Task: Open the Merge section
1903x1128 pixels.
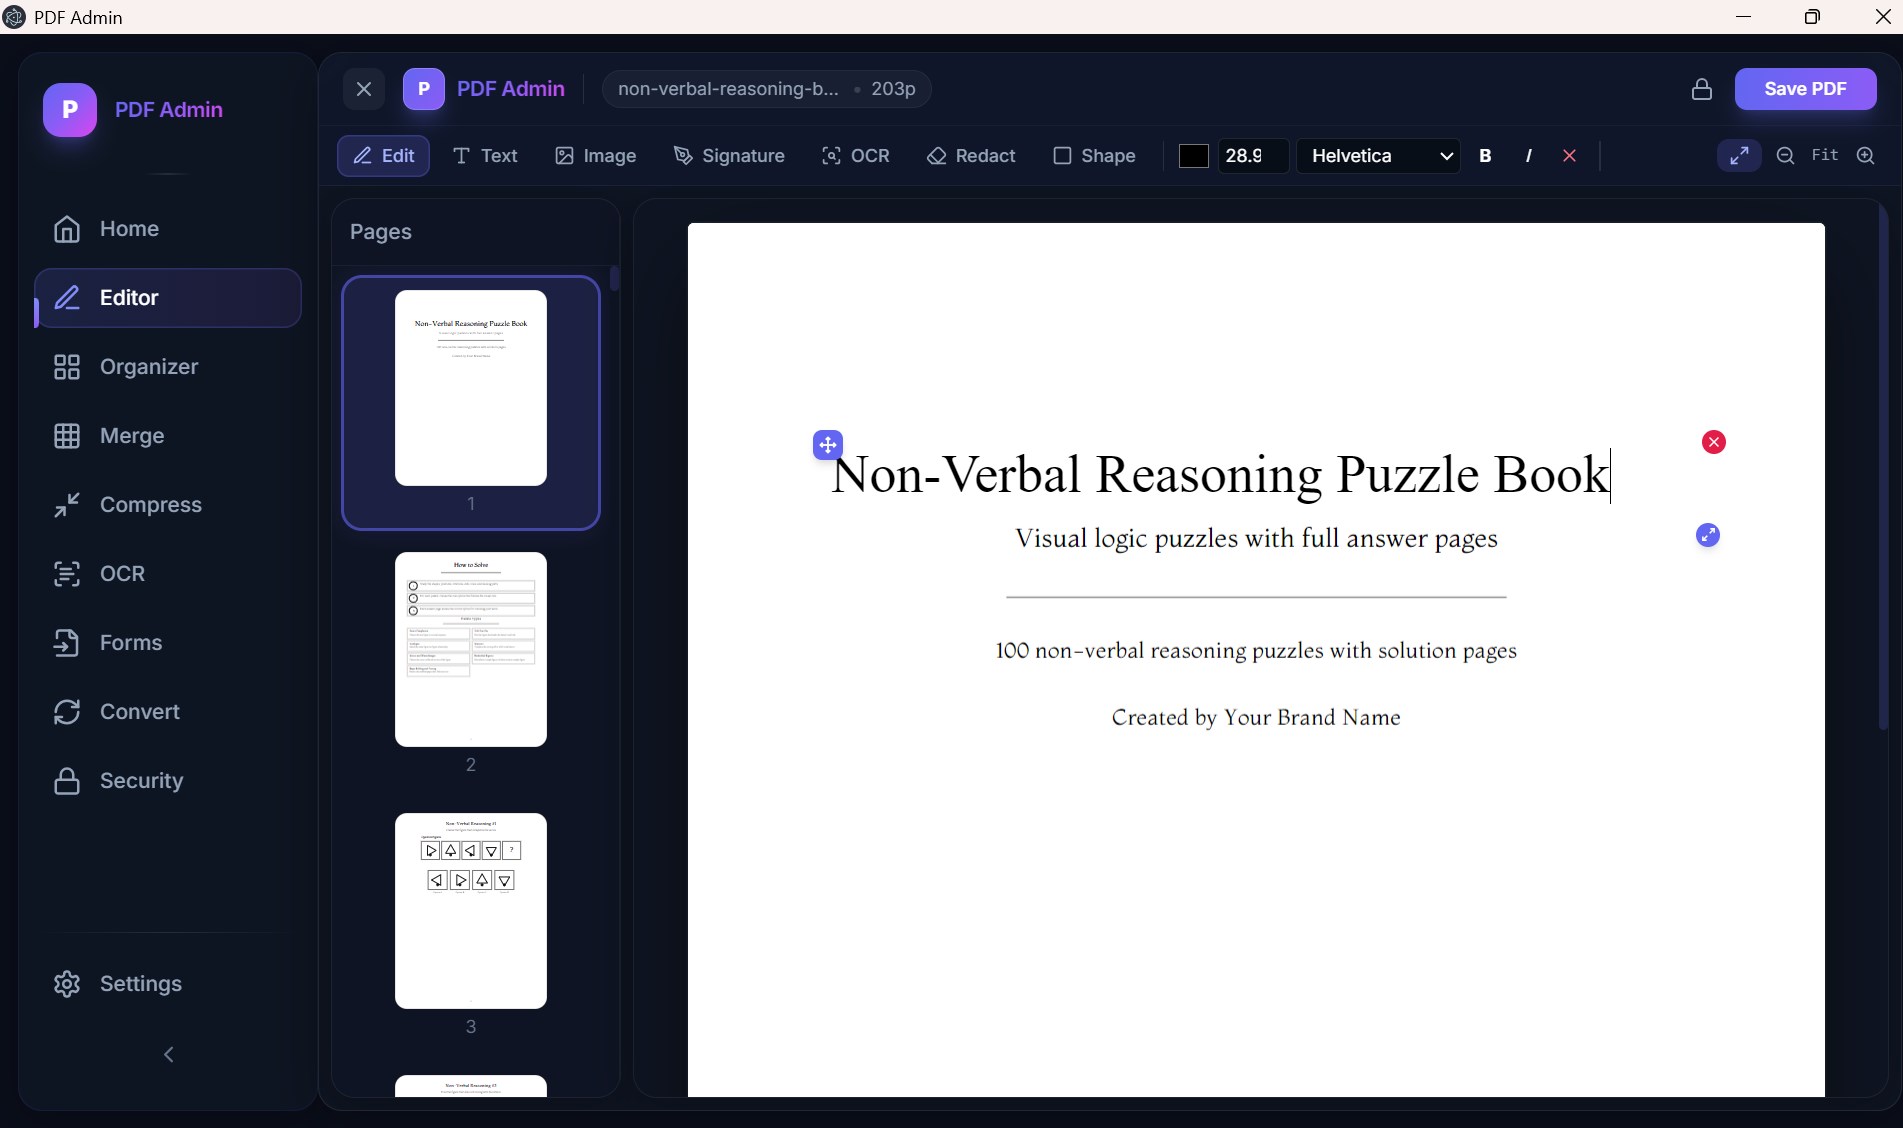Action: click(168, 436)
